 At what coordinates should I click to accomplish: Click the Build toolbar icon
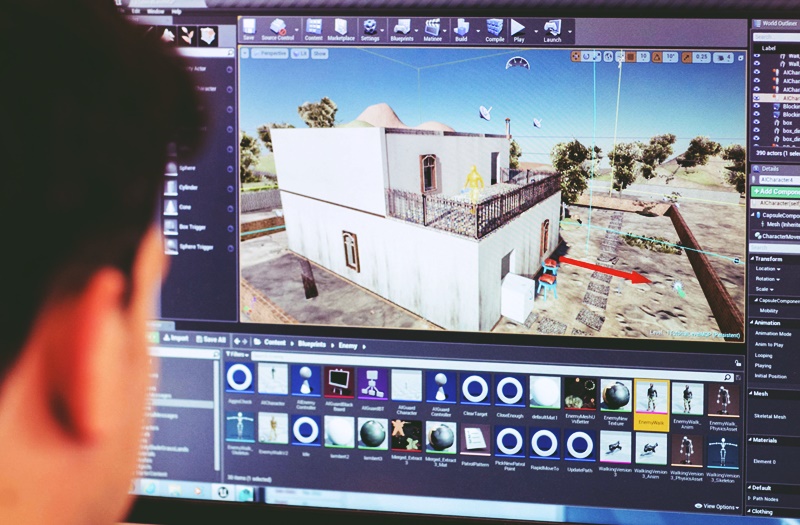[461, 30]
